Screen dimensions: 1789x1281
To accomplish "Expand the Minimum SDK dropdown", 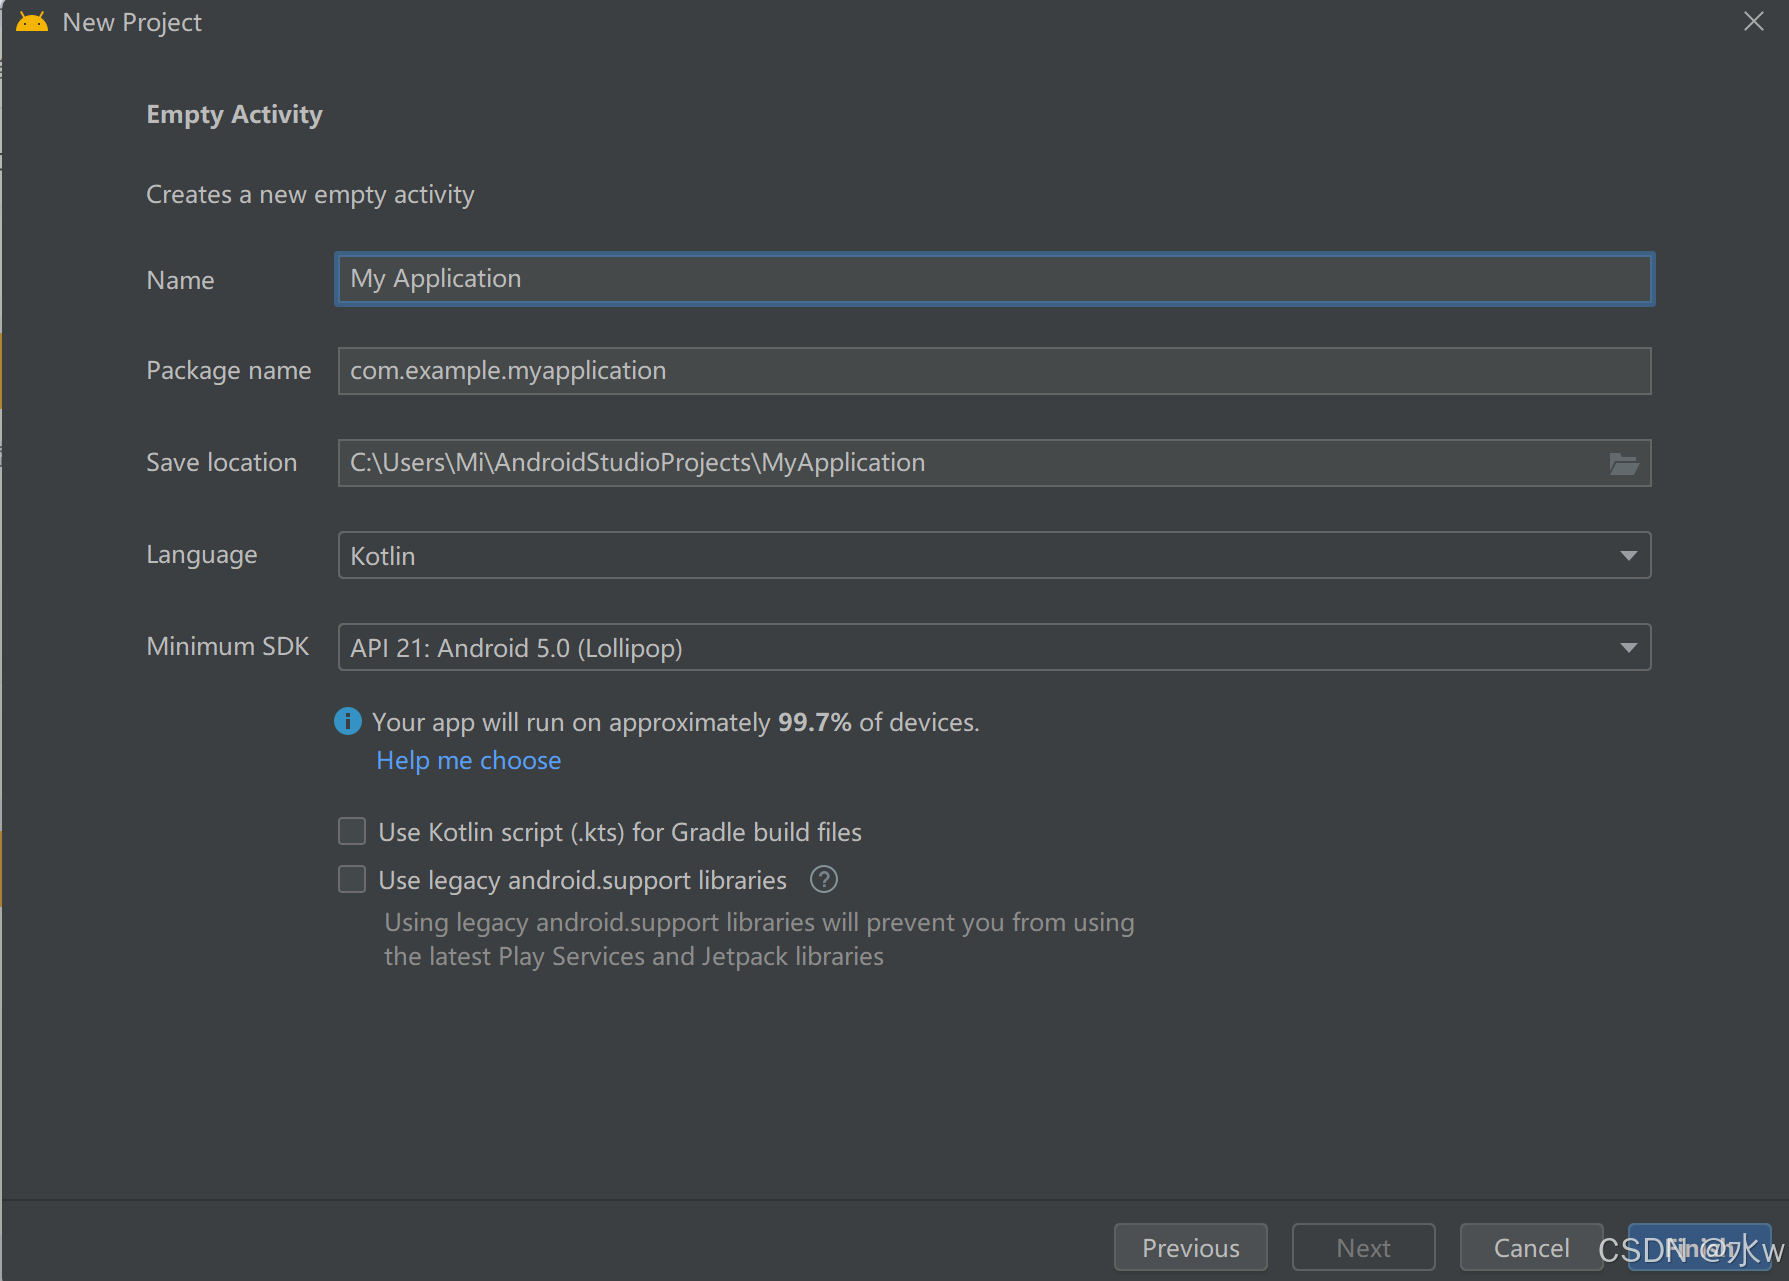I will (994, 647).
